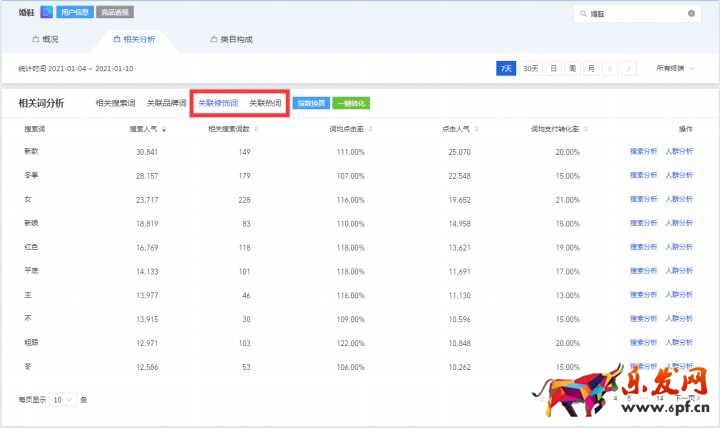Image resolution: width=720 pixels, height=428 pixels.
Task: Select the 7天 time range
Action: tap(507, 68)
